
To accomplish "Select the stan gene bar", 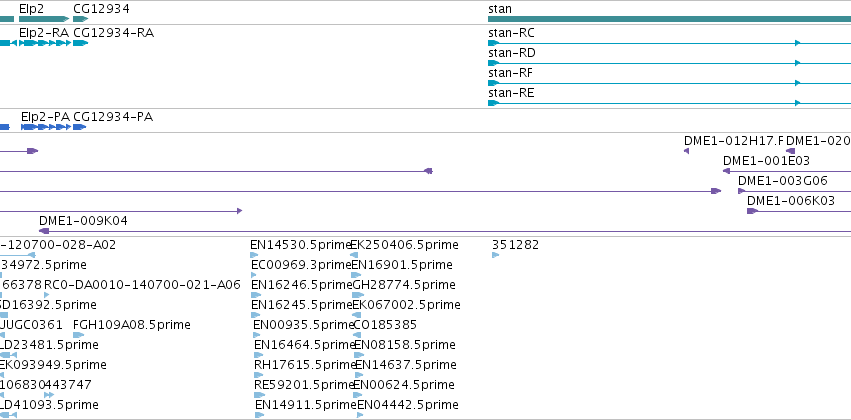I will tap(669, 19).
